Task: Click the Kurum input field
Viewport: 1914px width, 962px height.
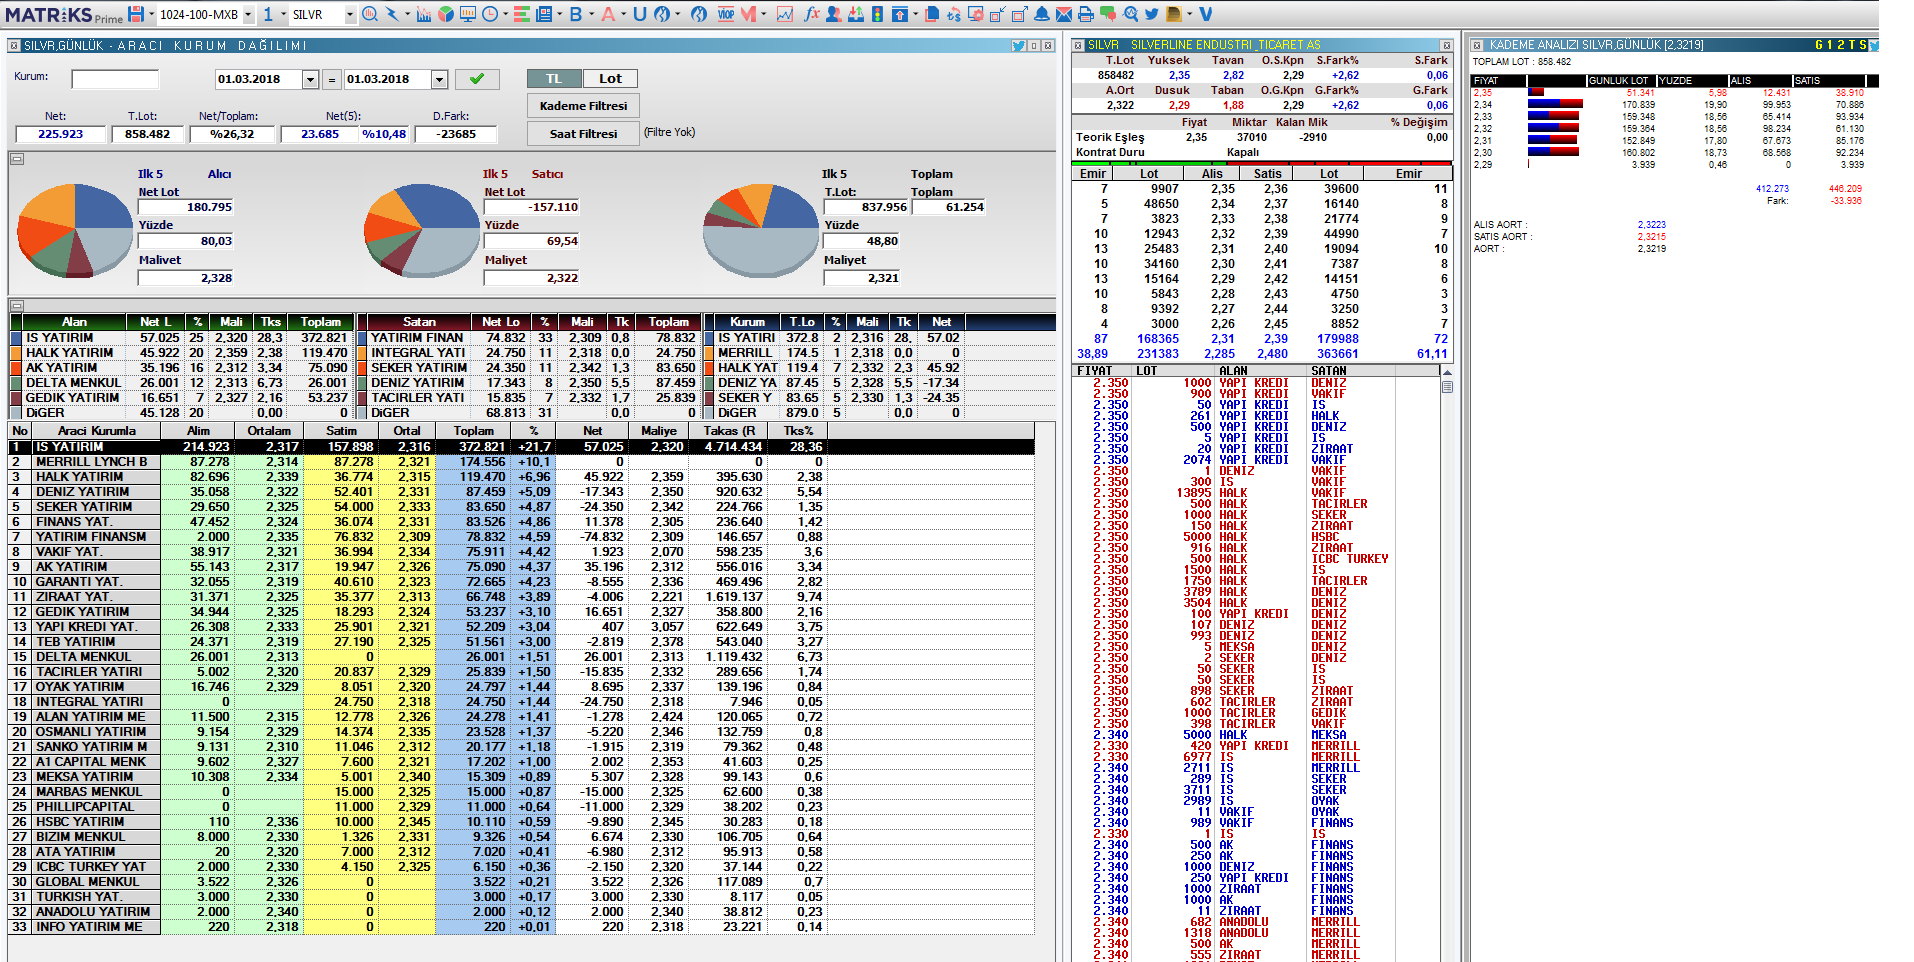Action: 115,79
